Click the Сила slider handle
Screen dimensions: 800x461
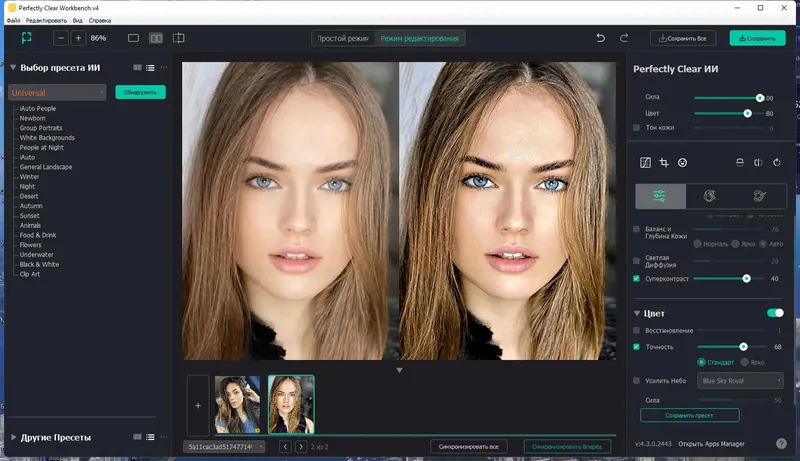760,97
